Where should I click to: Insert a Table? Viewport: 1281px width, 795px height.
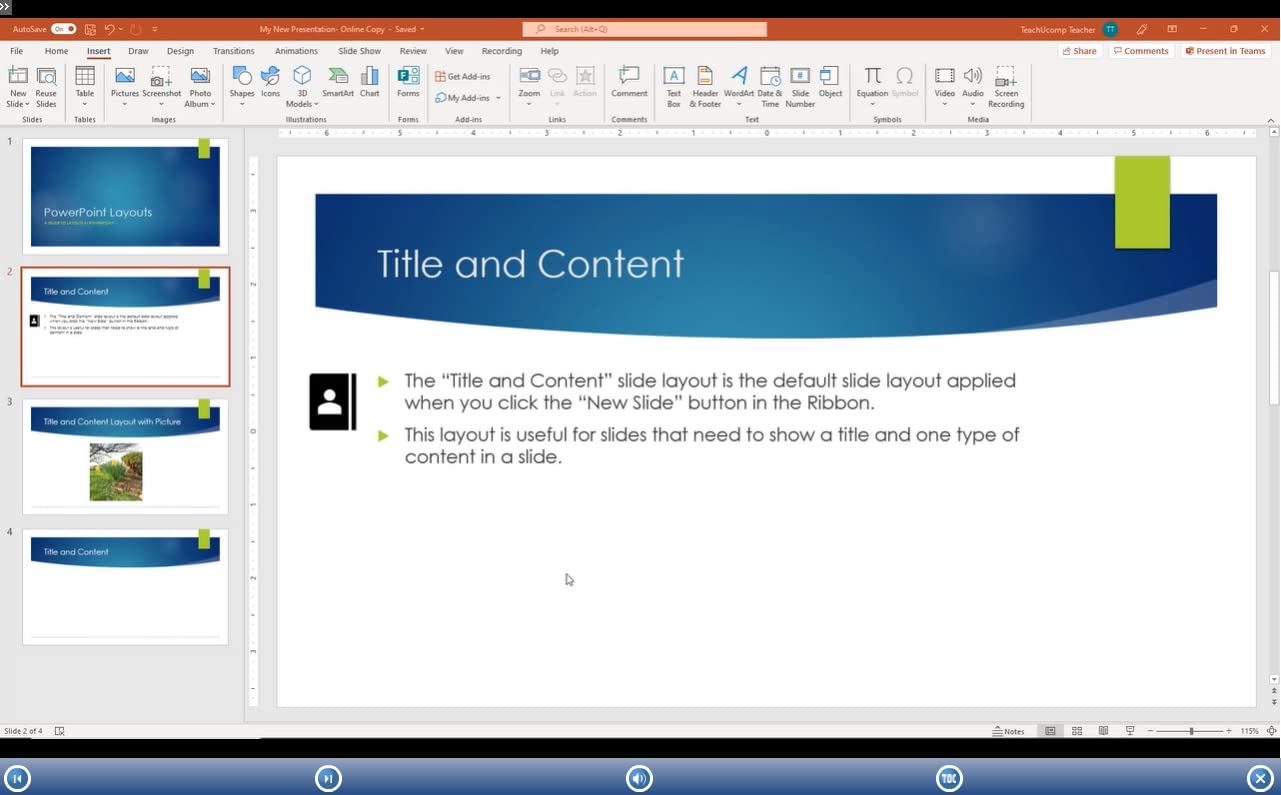click(84, 86)
